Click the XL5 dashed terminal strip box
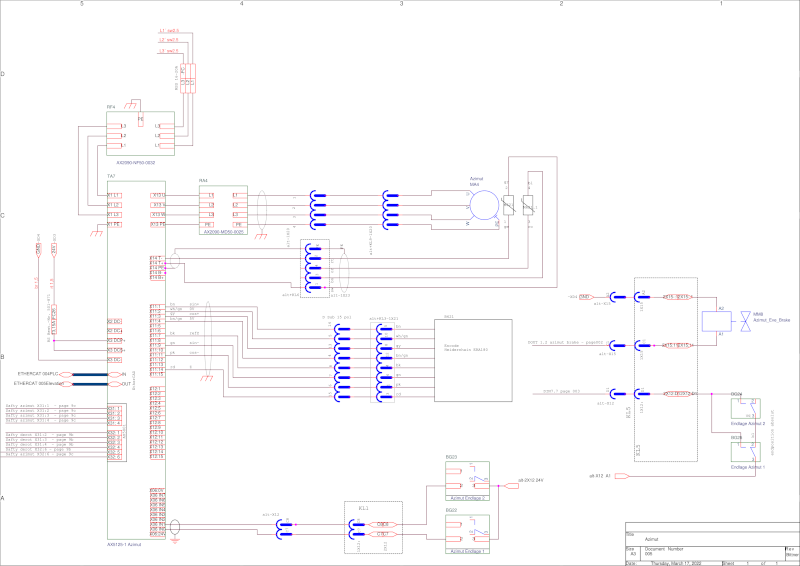The image size is (800, 566). point(665,369)
